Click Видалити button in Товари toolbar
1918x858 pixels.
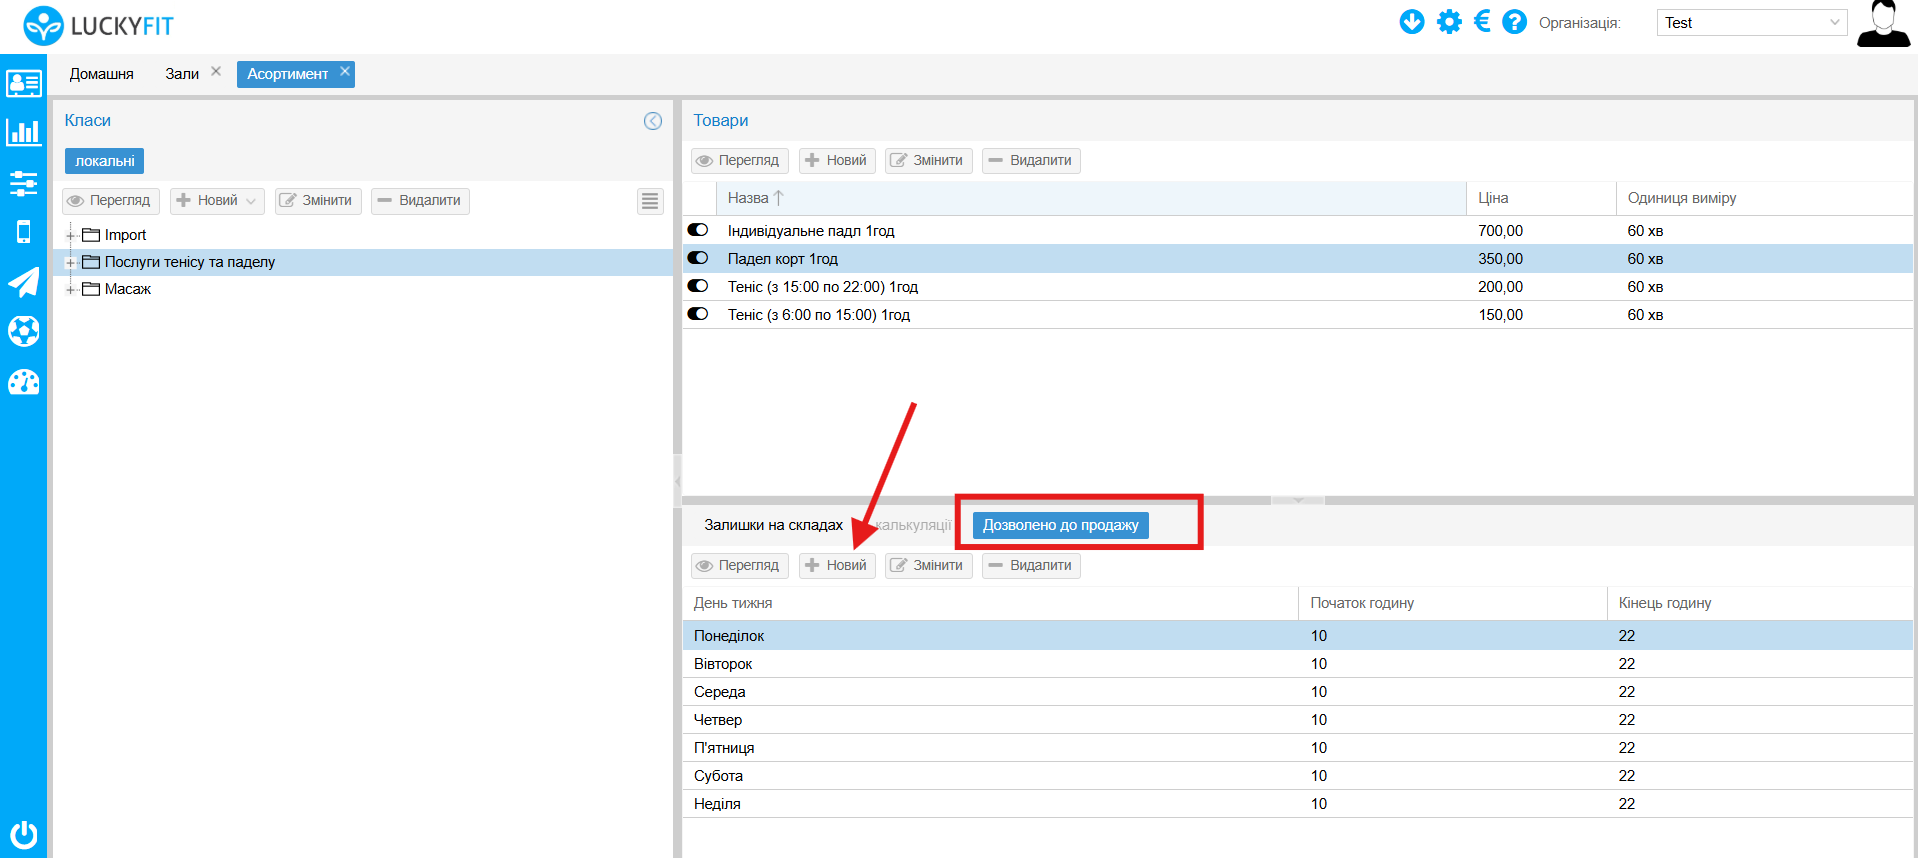1030,161
